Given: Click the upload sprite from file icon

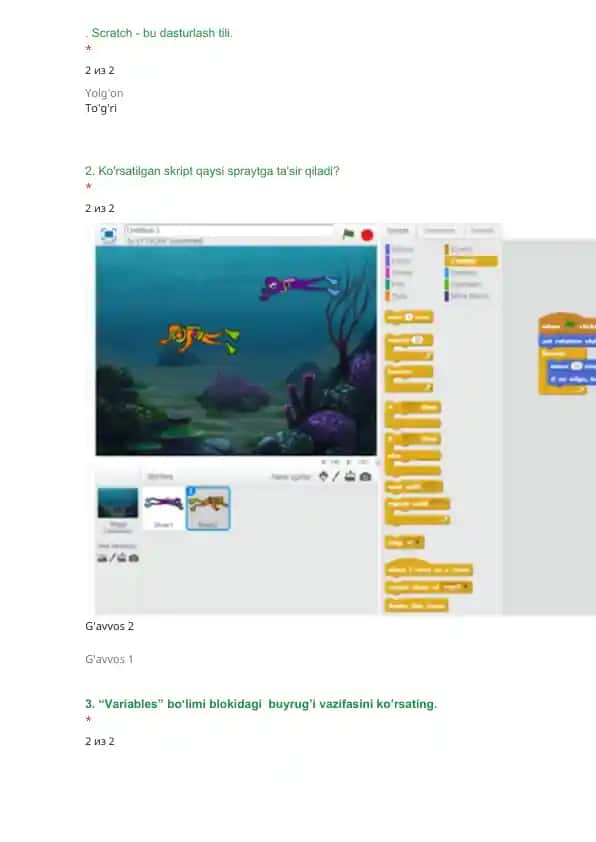Looking at the screenshot, I should tap(350, 476).
